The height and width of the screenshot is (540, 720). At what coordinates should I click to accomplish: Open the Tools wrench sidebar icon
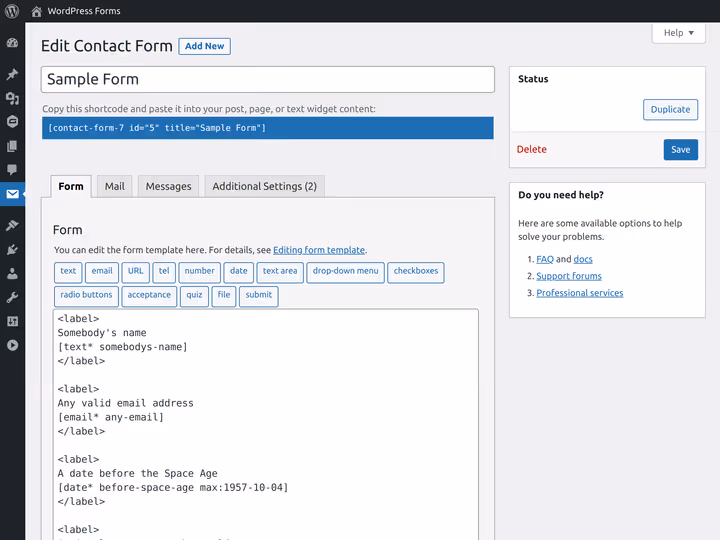coord(12,298)
